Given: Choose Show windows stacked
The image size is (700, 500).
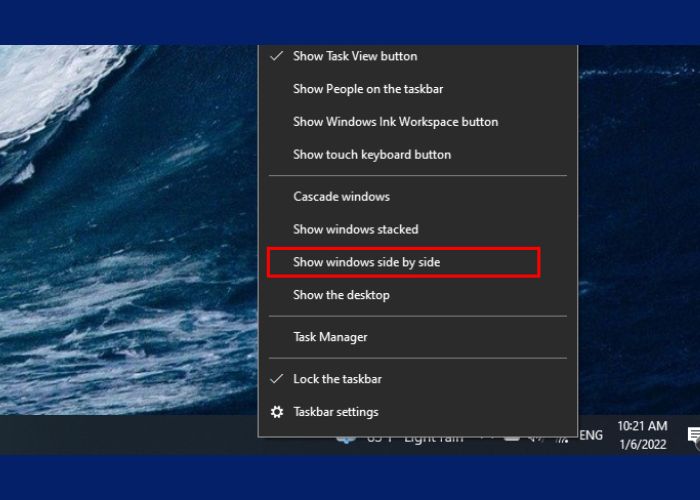Looking at the screenshot, I should [355, 230].
